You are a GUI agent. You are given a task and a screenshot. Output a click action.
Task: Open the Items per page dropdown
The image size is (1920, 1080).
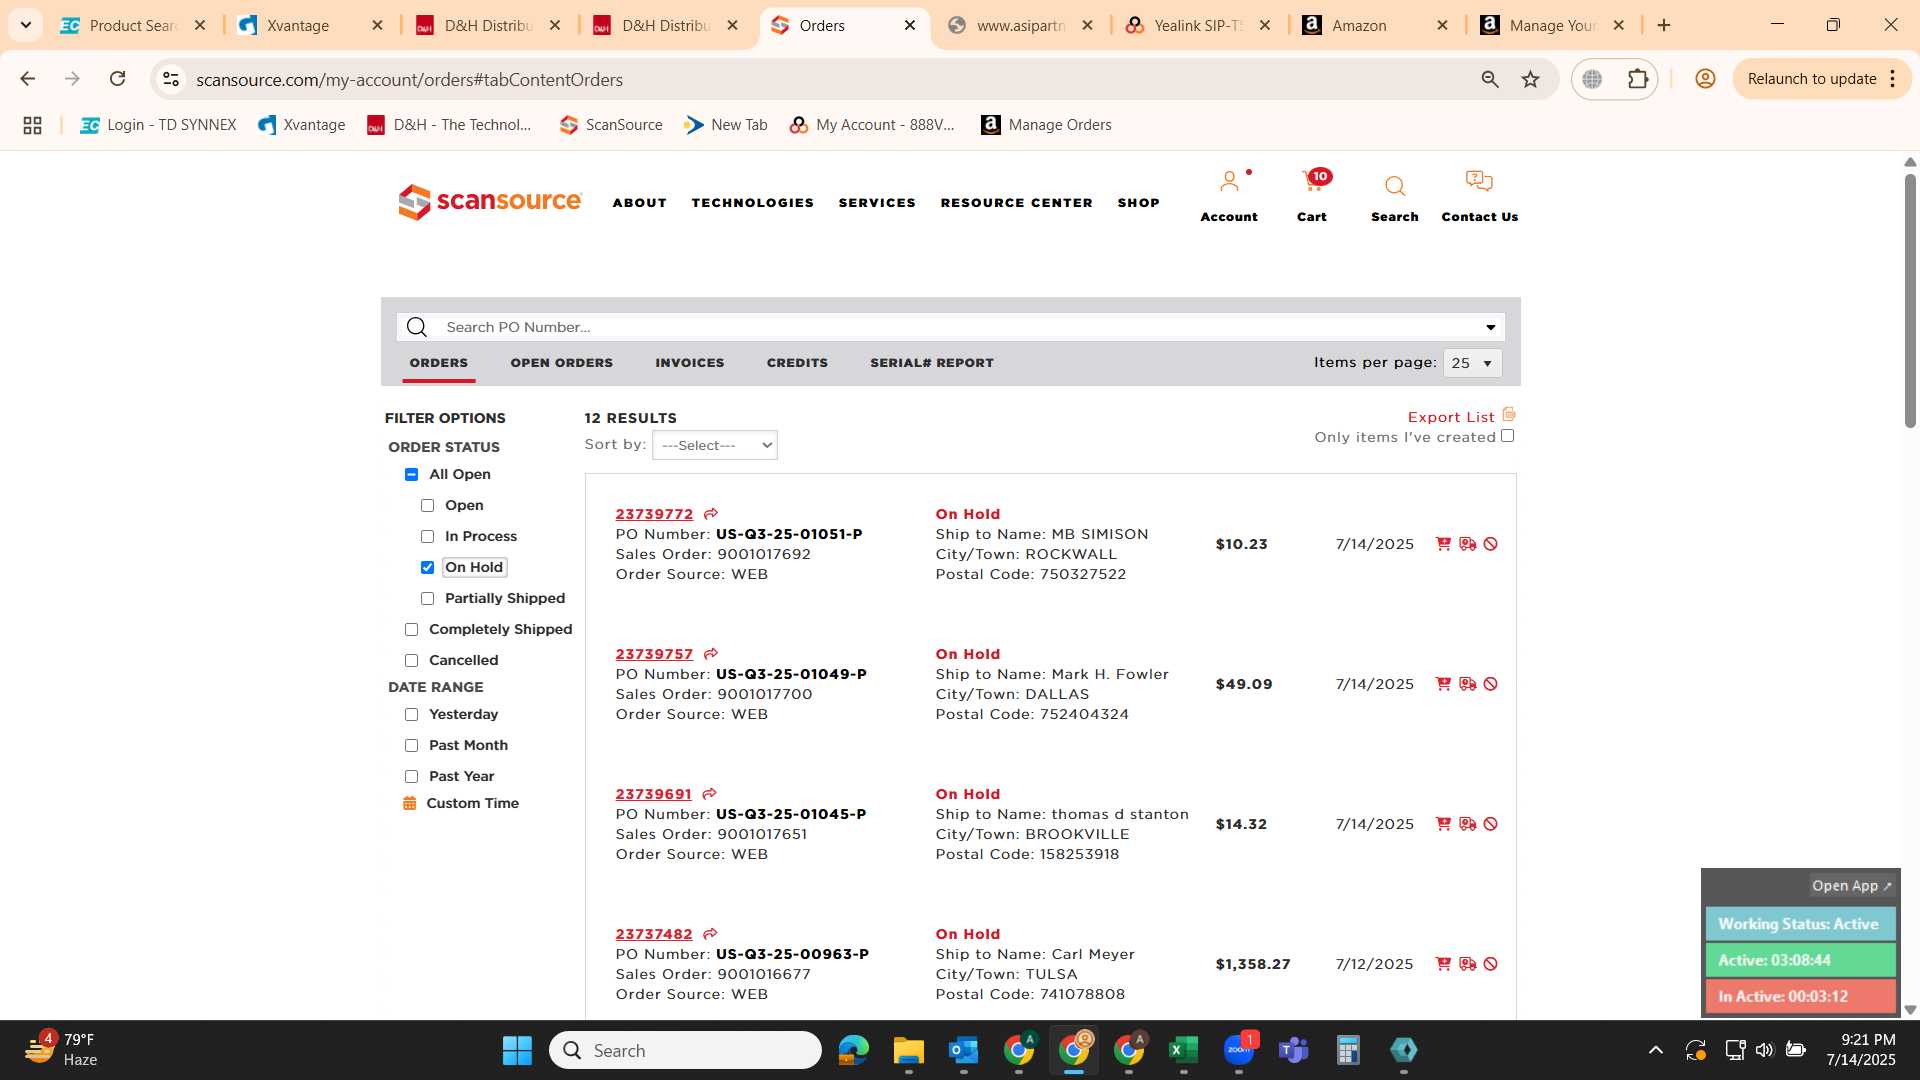pyautogui.click(x=1472, y=363)
